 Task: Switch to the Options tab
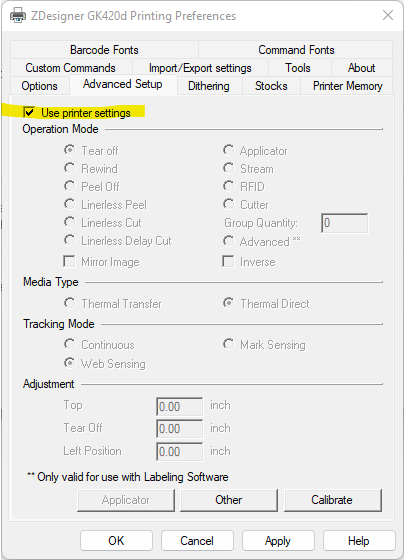[40, 86]
